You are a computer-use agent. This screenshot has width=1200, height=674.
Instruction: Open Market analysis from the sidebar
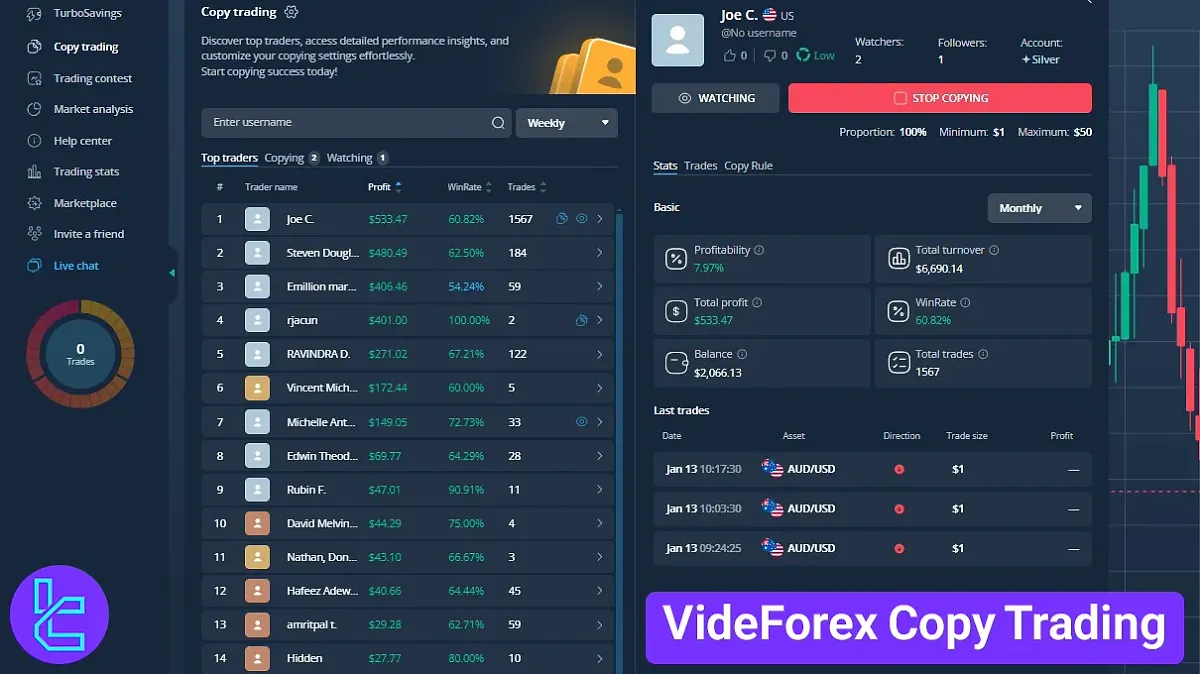94,109
